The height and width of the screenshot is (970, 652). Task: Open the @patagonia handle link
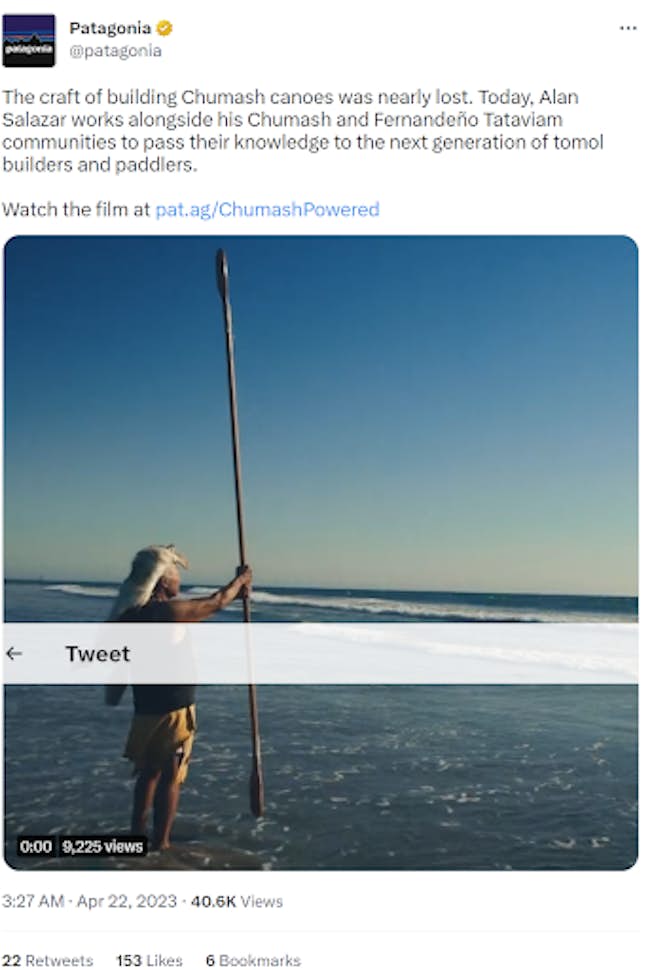[x=115, y=50]
